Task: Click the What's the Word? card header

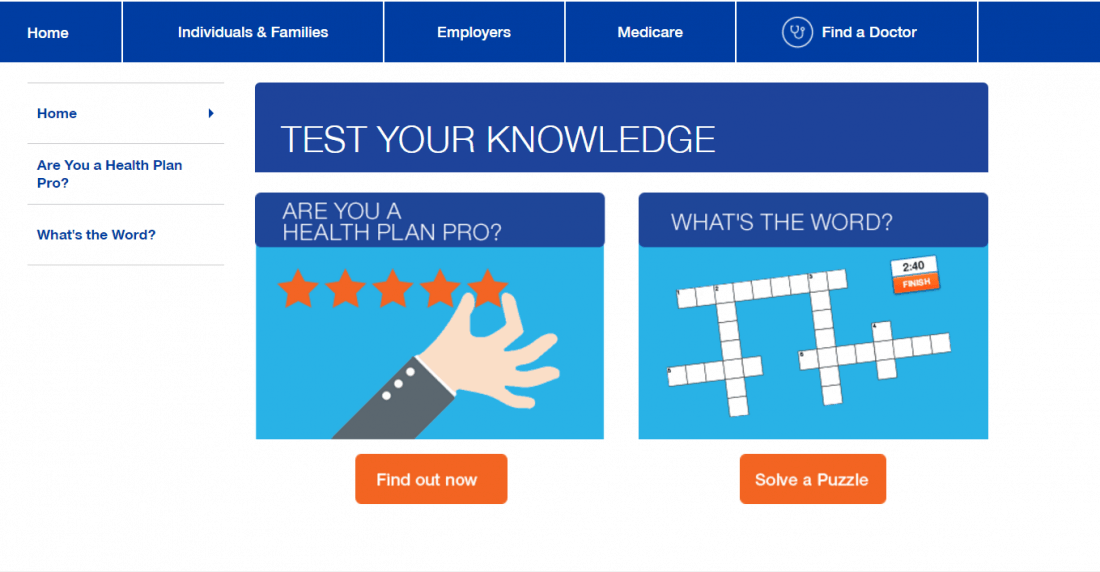Action: pyautogui.click(x=813, y=220)
